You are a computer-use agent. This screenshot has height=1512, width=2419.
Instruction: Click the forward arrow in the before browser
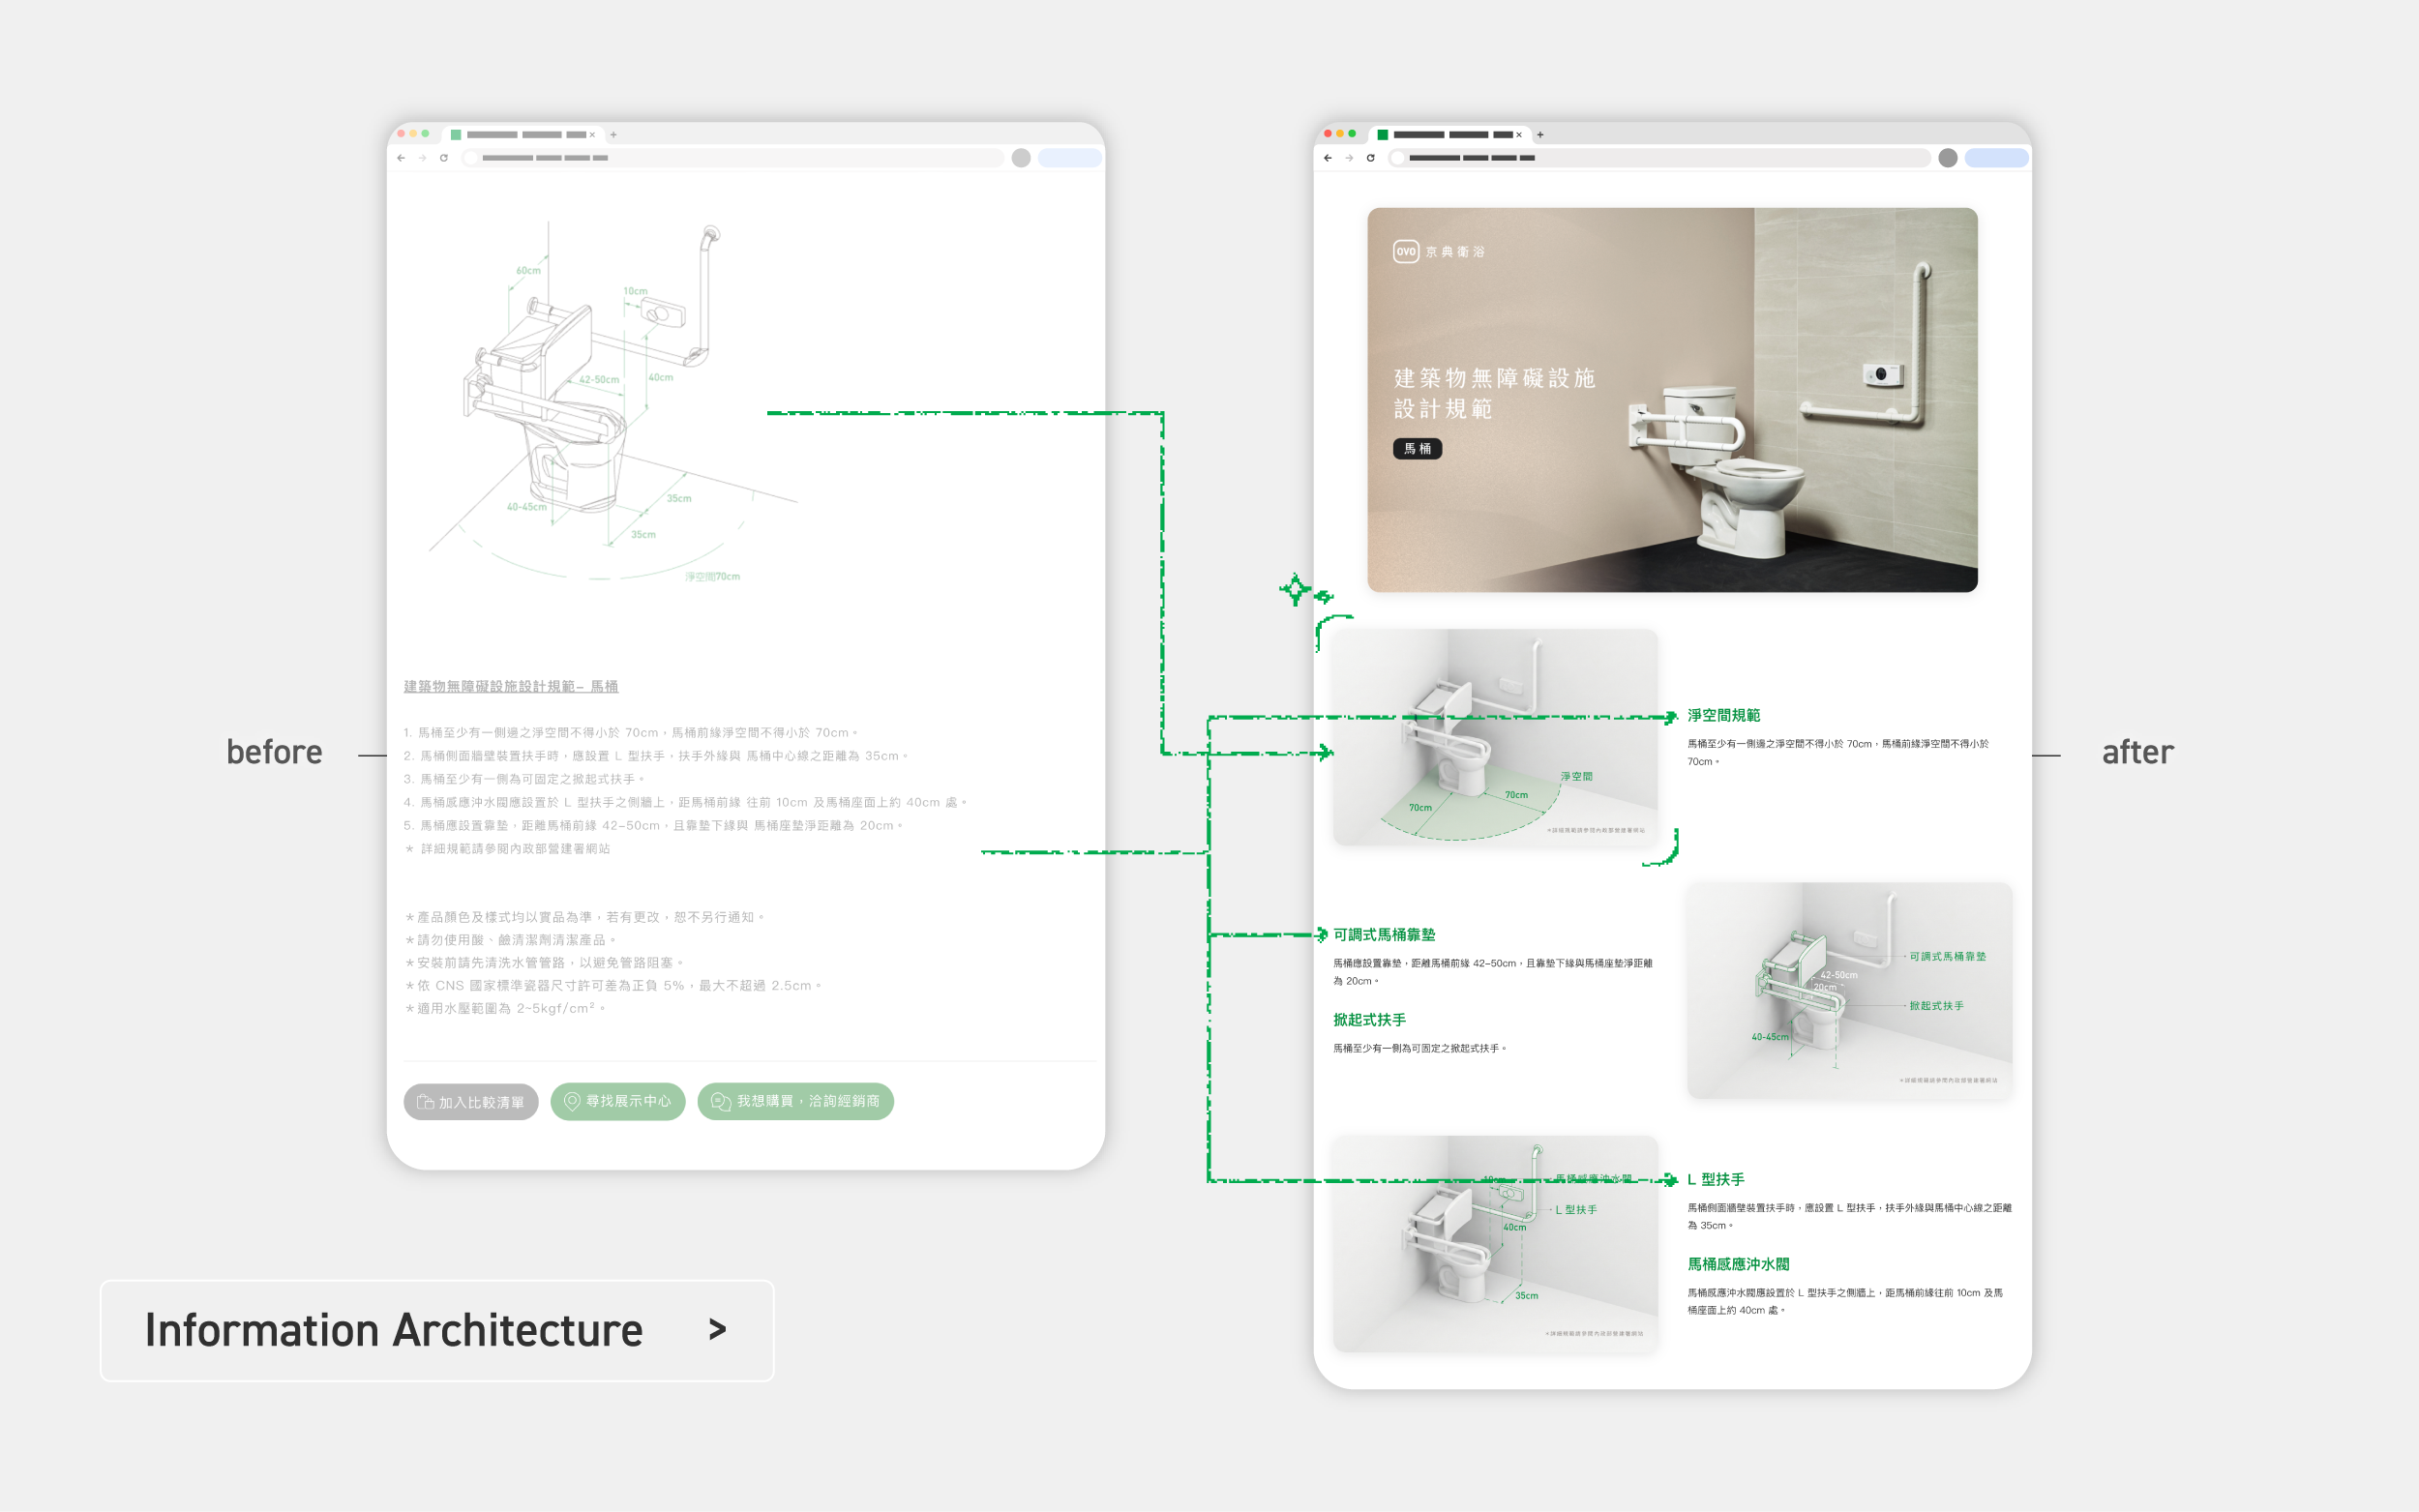pyautogui.click(x=423, y=157)
